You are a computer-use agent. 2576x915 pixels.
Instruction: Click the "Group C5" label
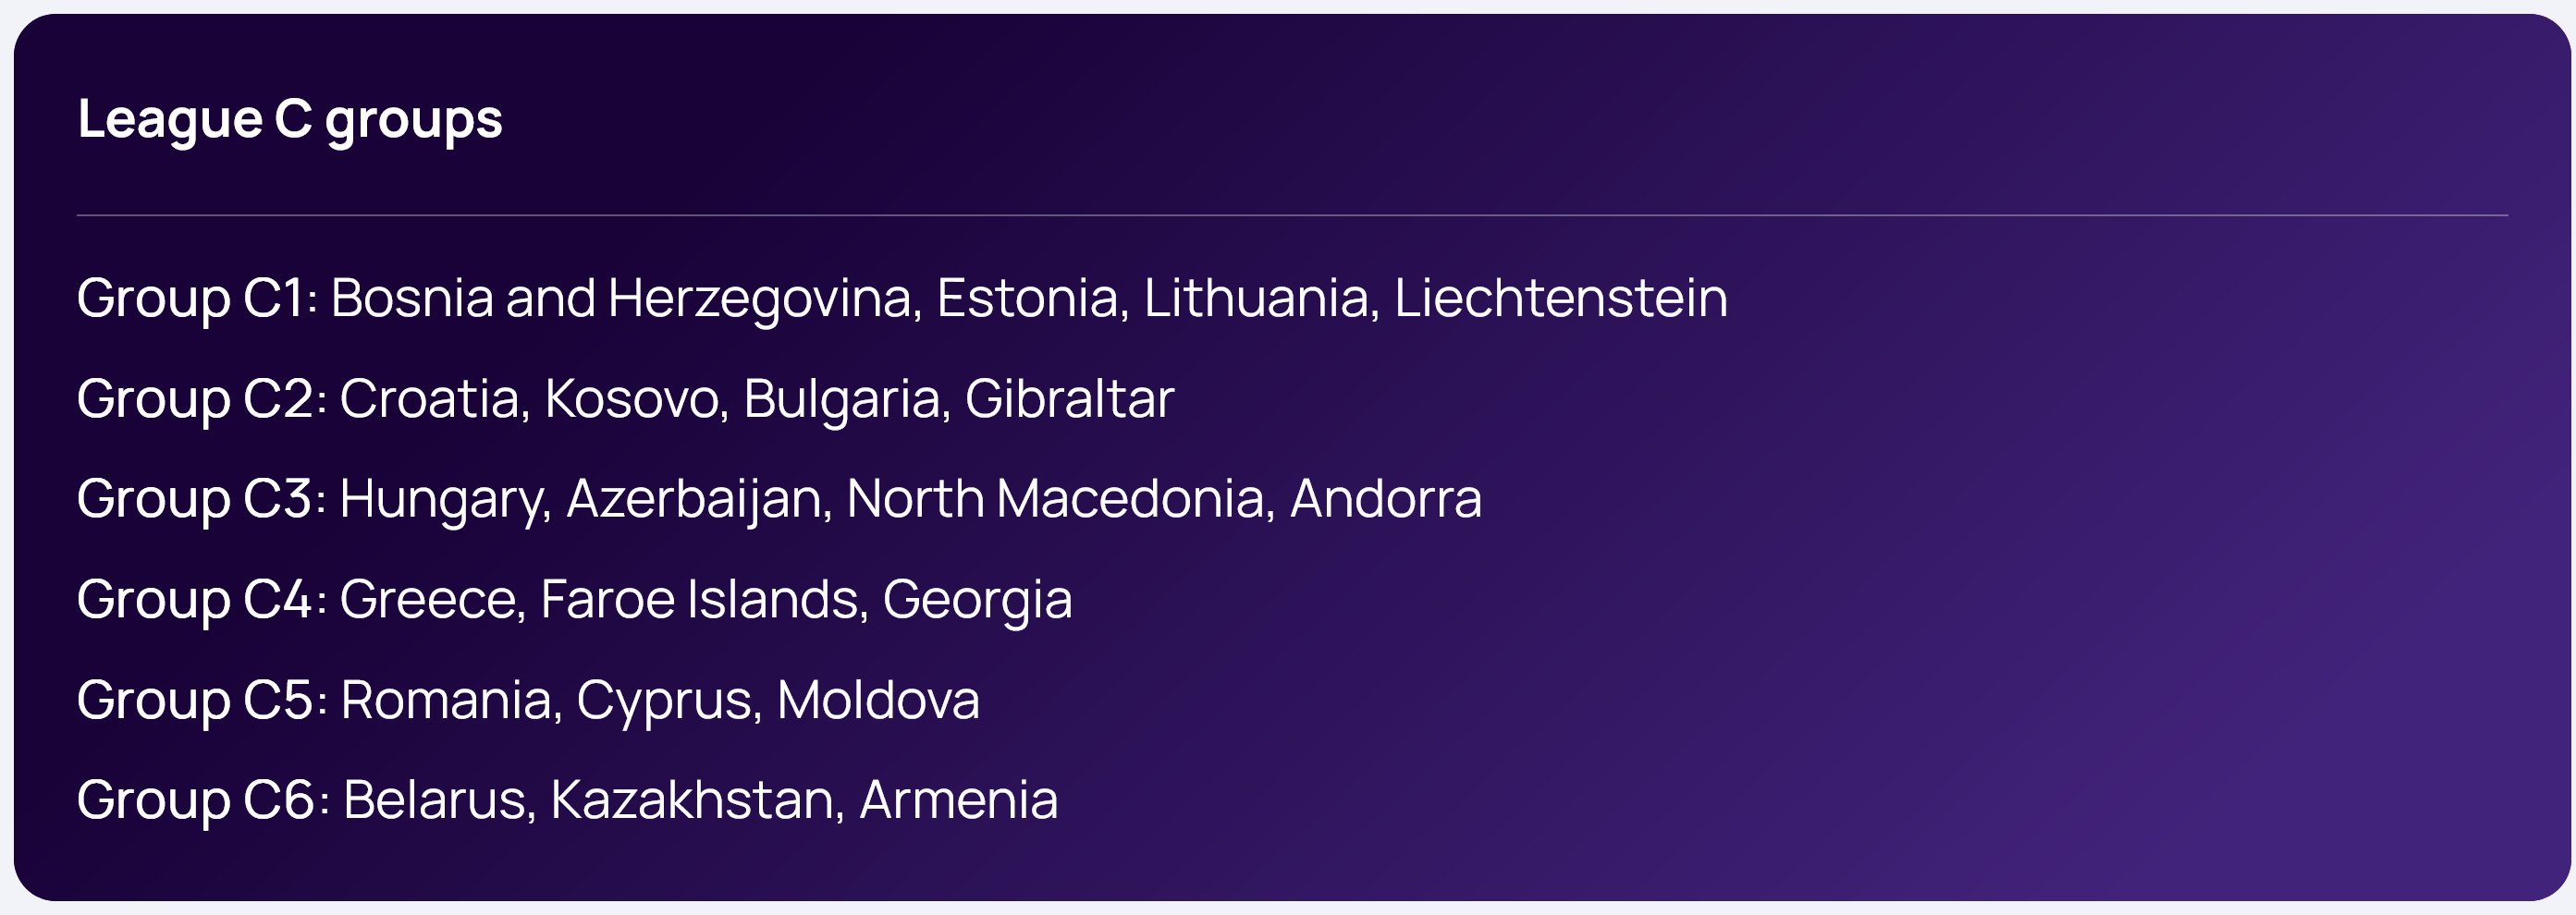(x=198, y=700)
